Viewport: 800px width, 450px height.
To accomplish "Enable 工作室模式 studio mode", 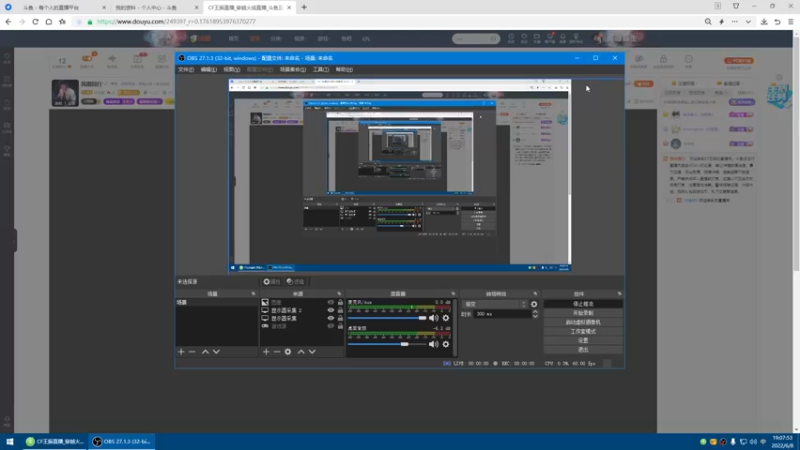I will (583, 332).
